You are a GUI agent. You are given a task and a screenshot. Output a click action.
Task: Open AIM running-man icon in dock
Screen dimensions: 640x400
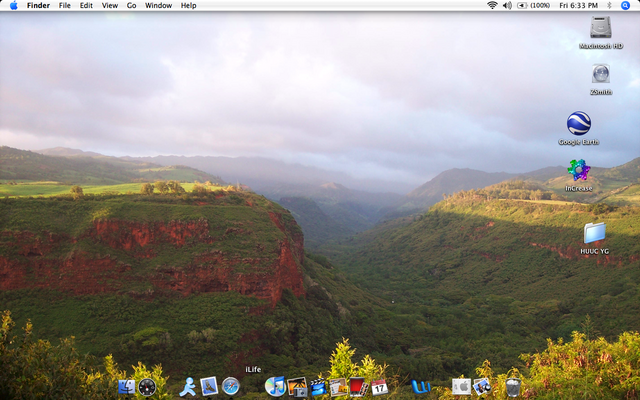pyautogui.click(x=188, y=387)
